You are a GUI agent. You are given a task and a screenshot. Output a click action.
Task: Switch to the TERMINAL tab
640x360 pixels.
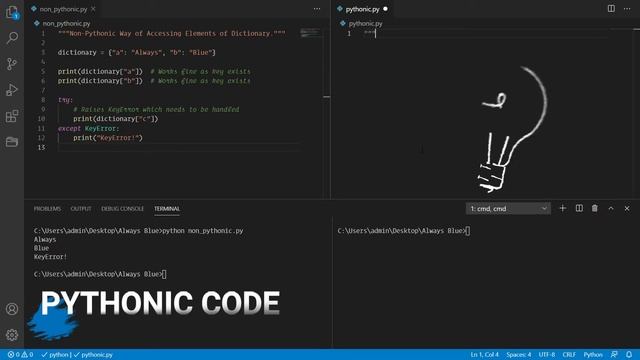pos(167,209)
